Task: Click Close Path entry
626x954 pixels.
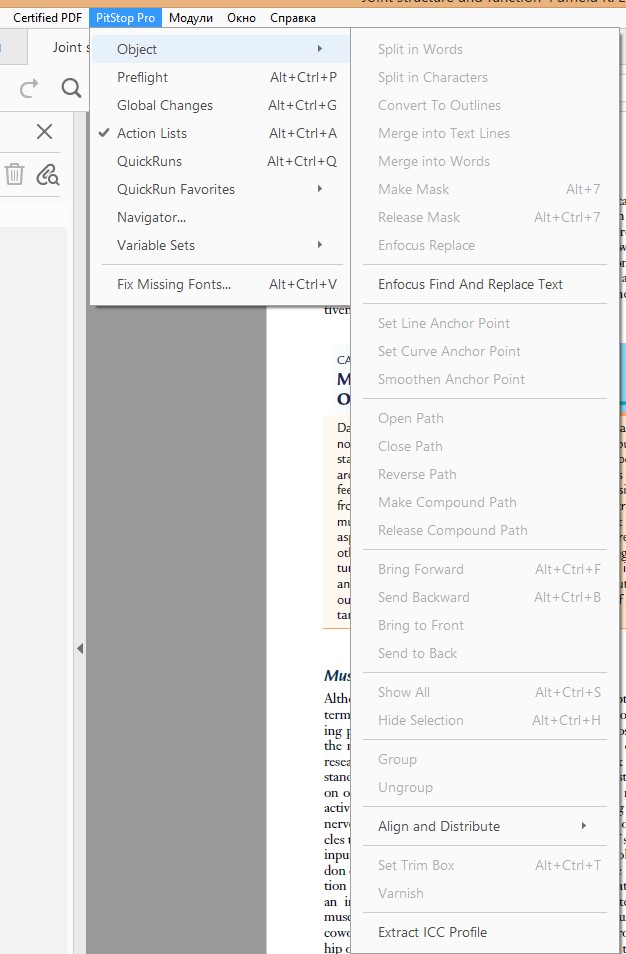Action: coord(485,446)
